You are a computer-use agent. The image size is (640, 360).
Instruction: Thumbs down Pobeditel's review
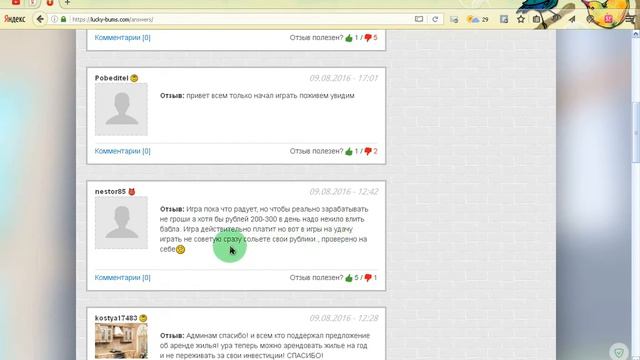coord(368,151)
